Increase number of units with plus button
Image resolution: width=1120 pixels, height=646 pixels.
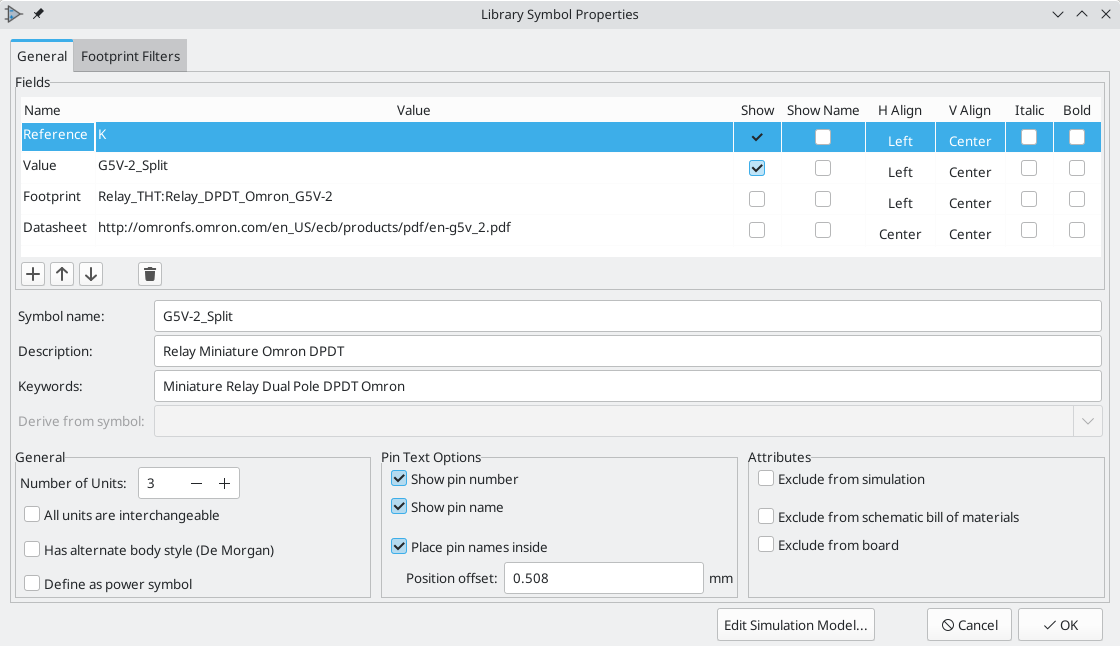(225, 484)
